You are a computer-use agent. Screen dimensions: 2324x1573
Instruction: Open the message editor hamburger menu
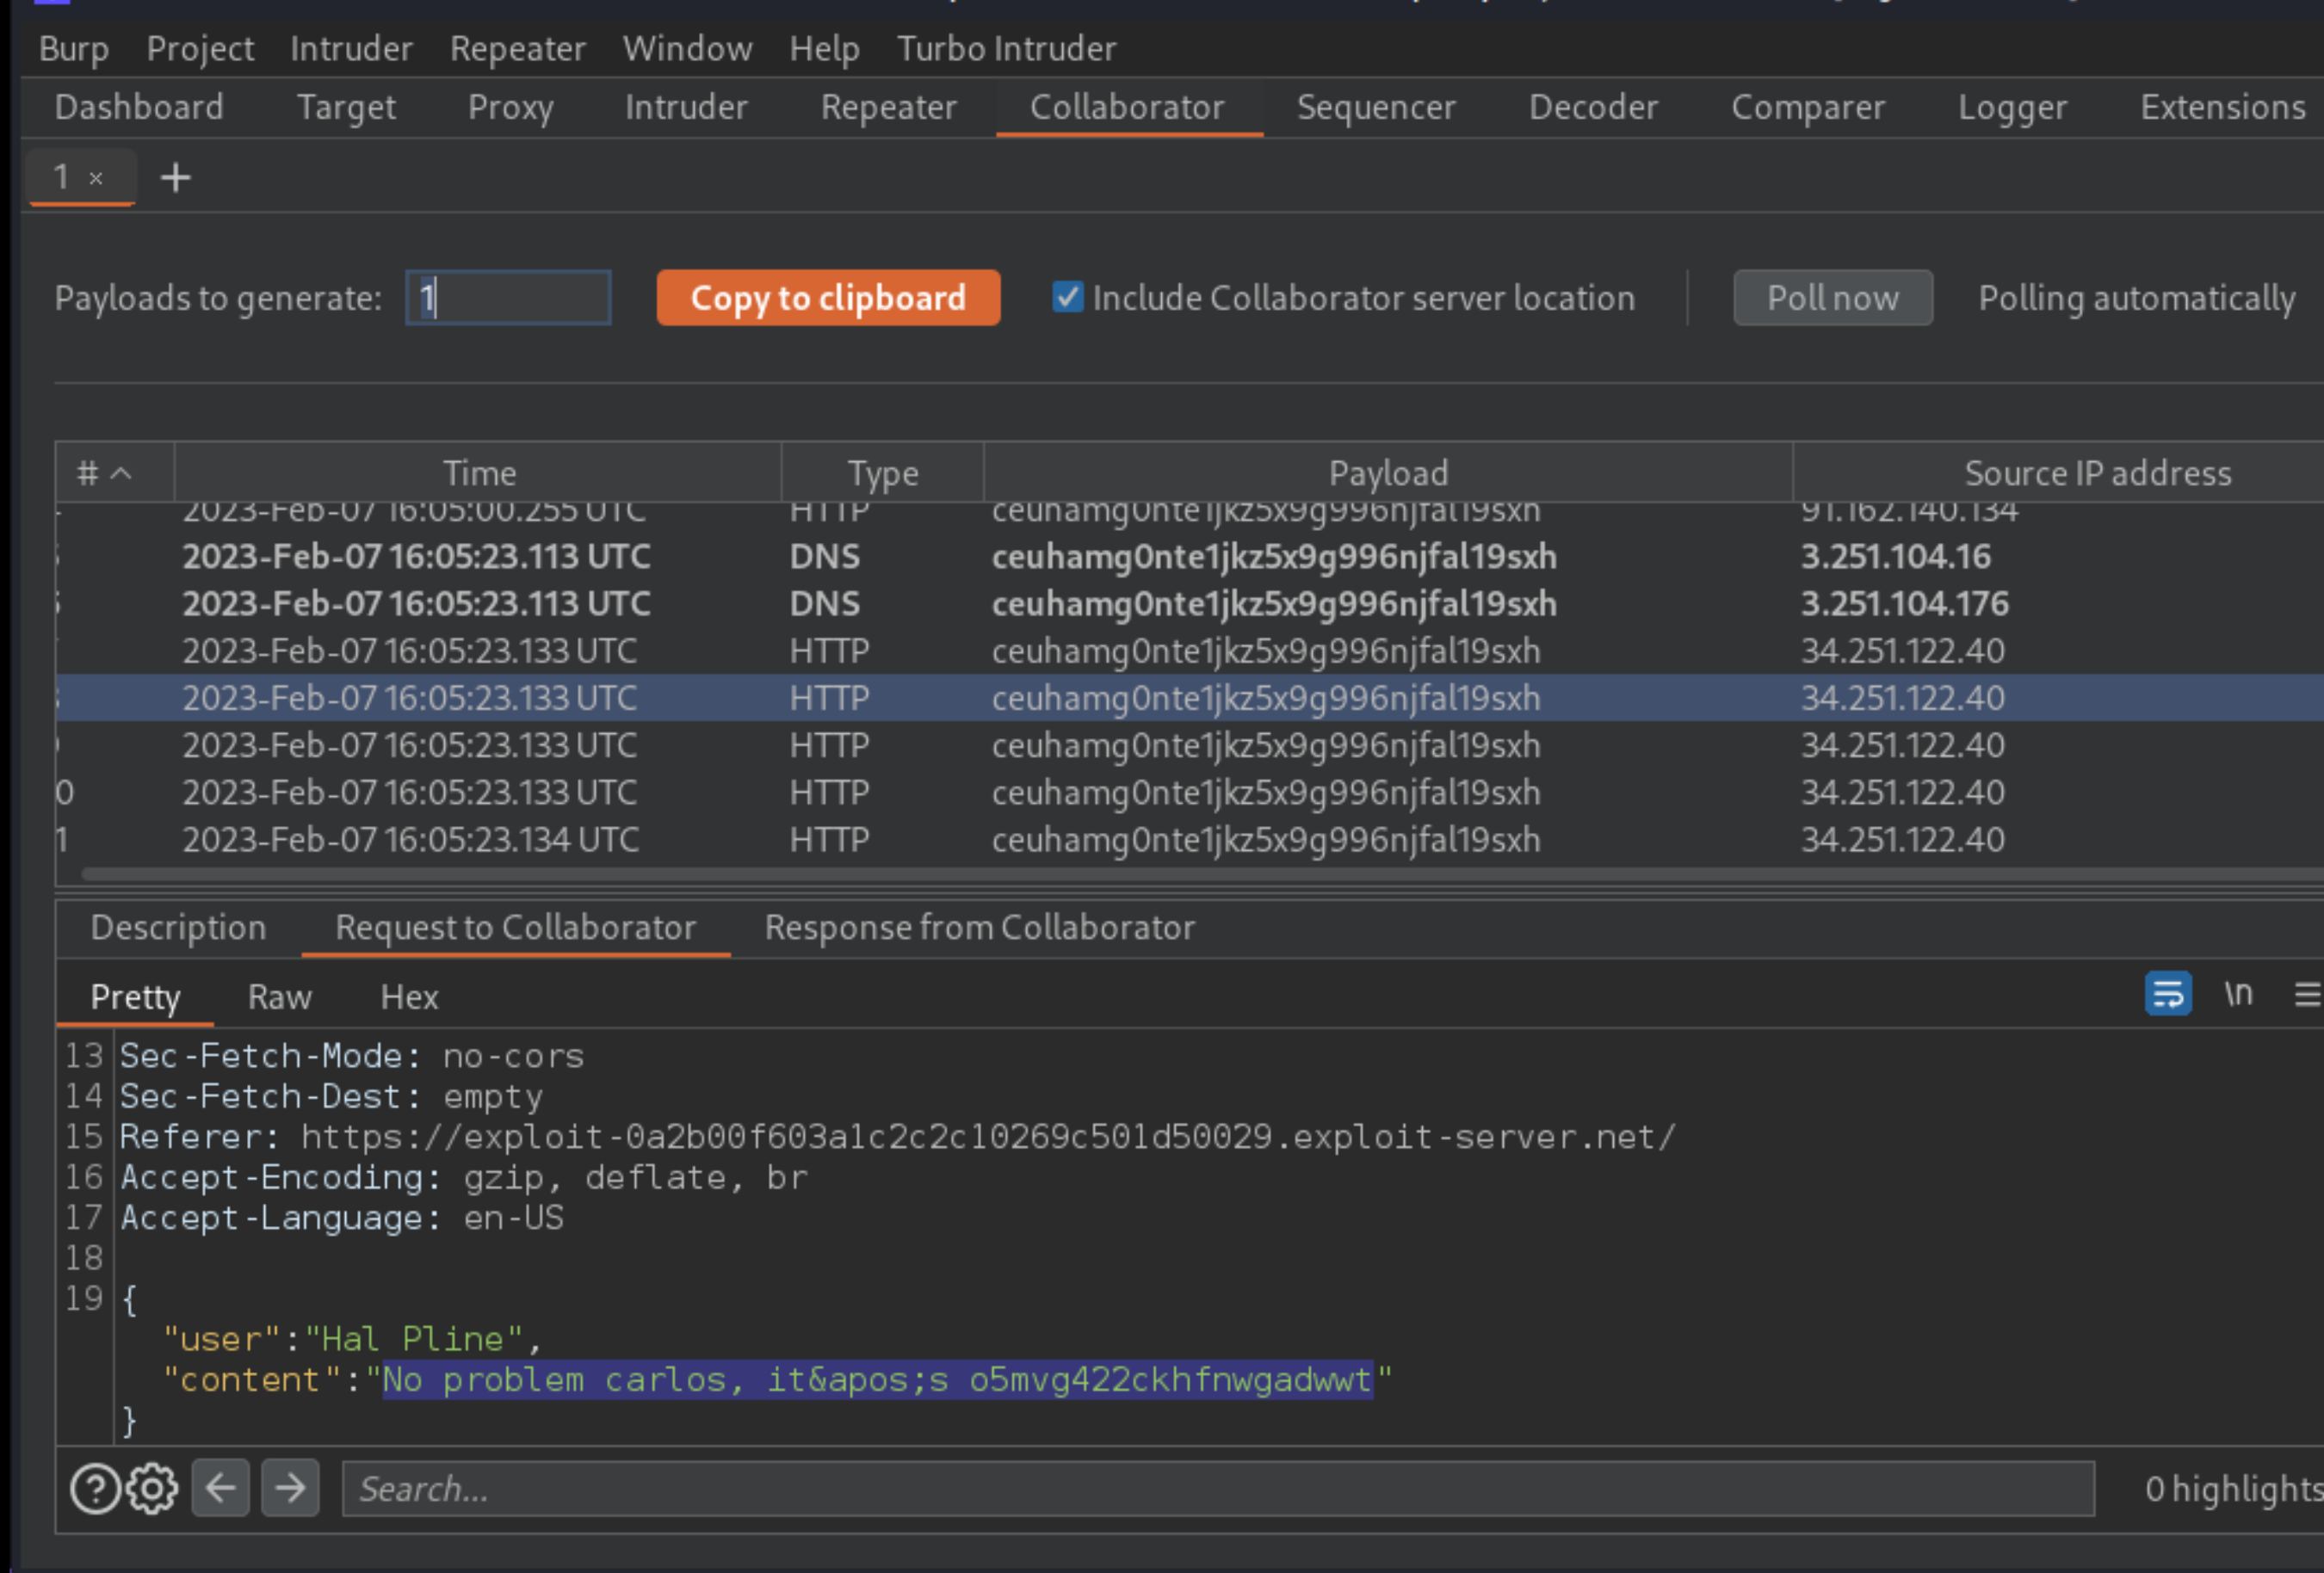pyautogui.click(x=2306, y=994)
